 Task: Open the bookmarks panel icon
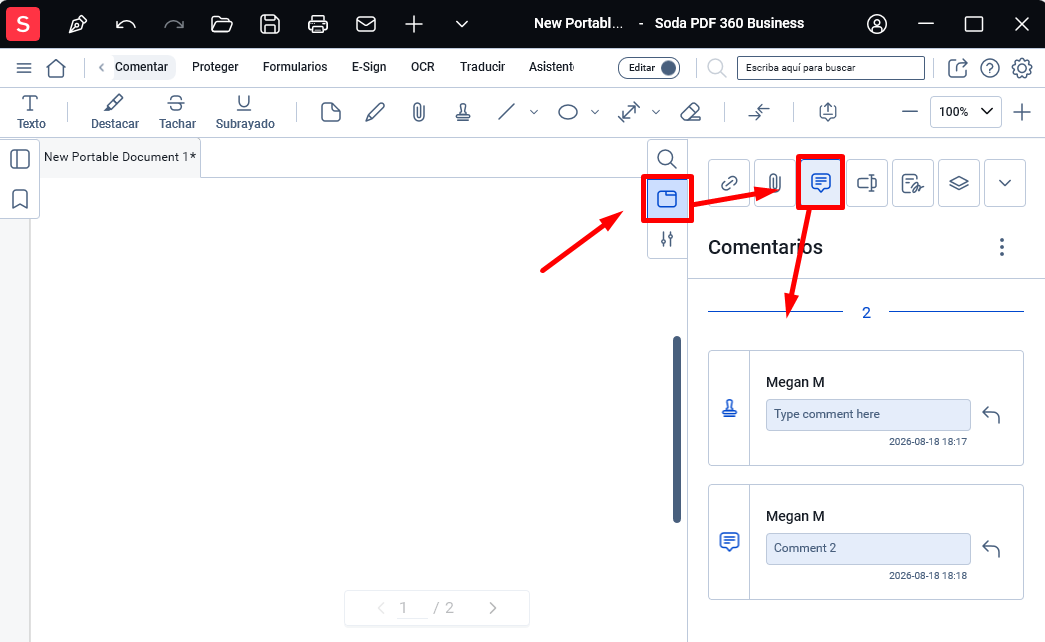[x=20, y=199]
